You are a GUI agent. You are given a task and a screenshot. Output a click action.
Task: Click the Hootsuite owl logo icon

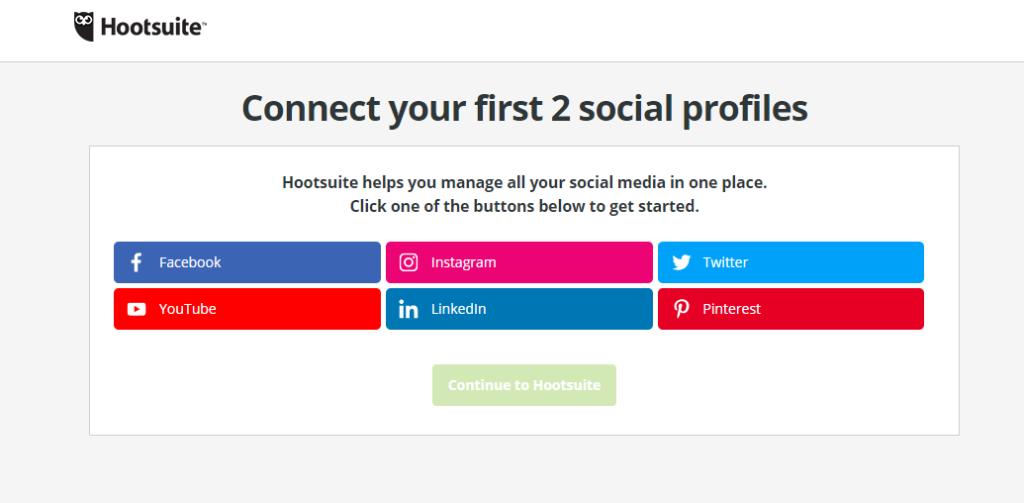pos(85,27)
